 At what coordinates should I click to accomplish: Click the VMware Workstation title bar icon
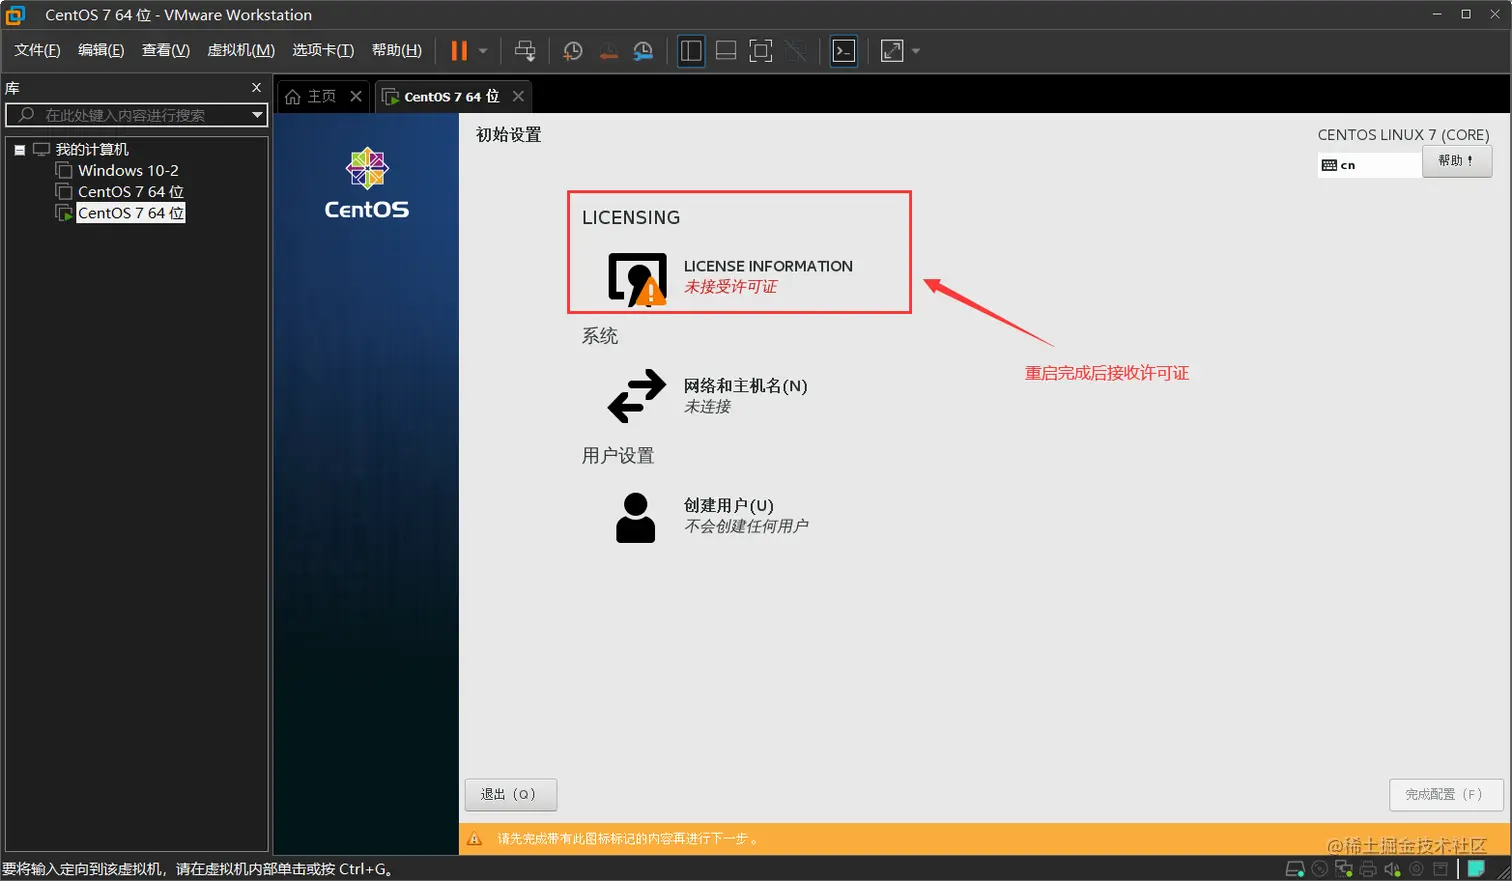tap(16, 15)
